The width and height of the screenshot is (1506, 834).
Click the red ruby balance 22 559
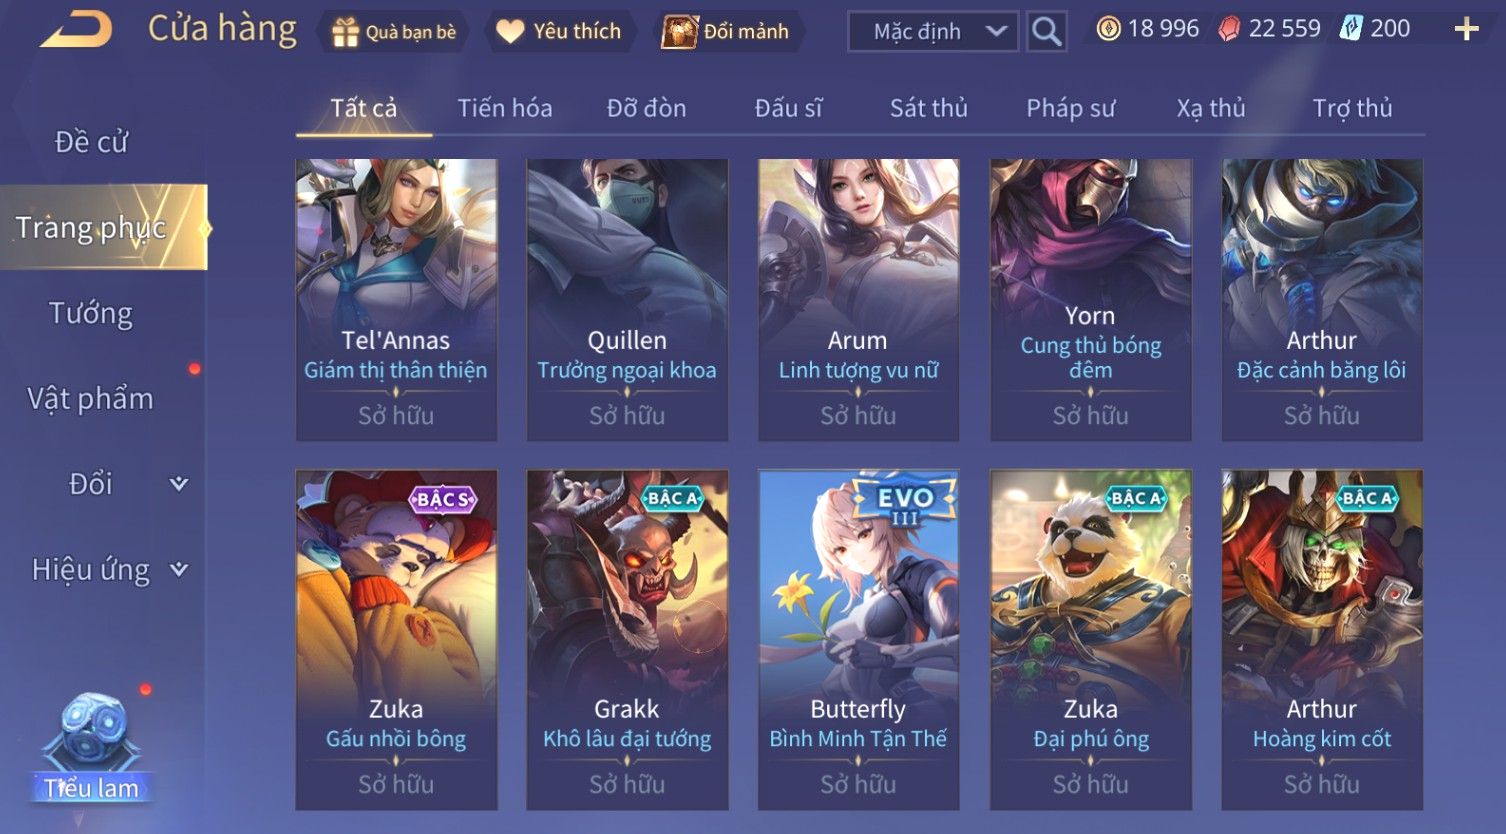point(1270,29)
